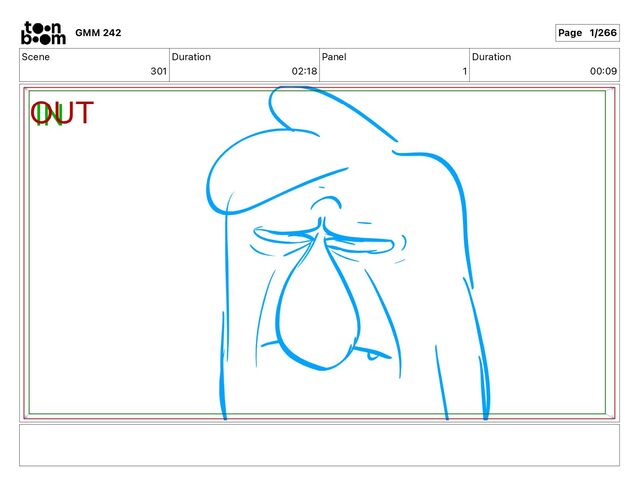Image resolution: width=640 pixels, height=495 pixels.
Task: Select the scene duration value 02:18
Action: tap(304, 71)
